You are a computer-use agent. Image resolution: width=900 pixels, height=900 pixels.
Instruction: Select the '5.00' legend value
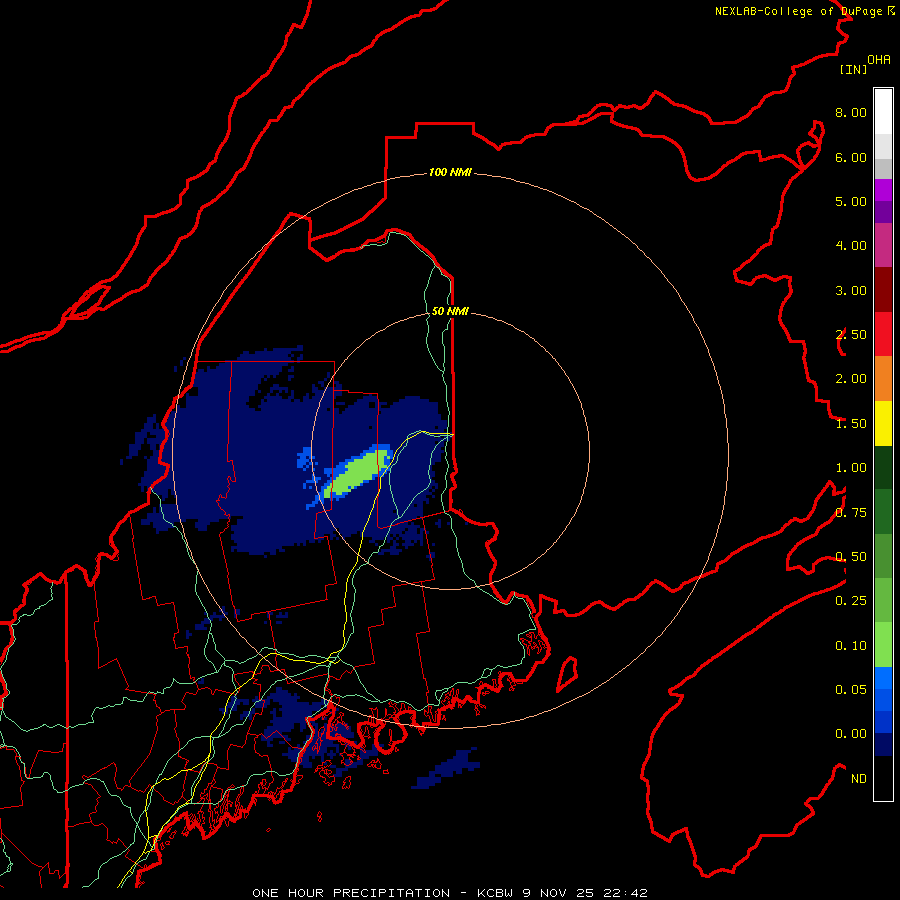tap(851, 201)
